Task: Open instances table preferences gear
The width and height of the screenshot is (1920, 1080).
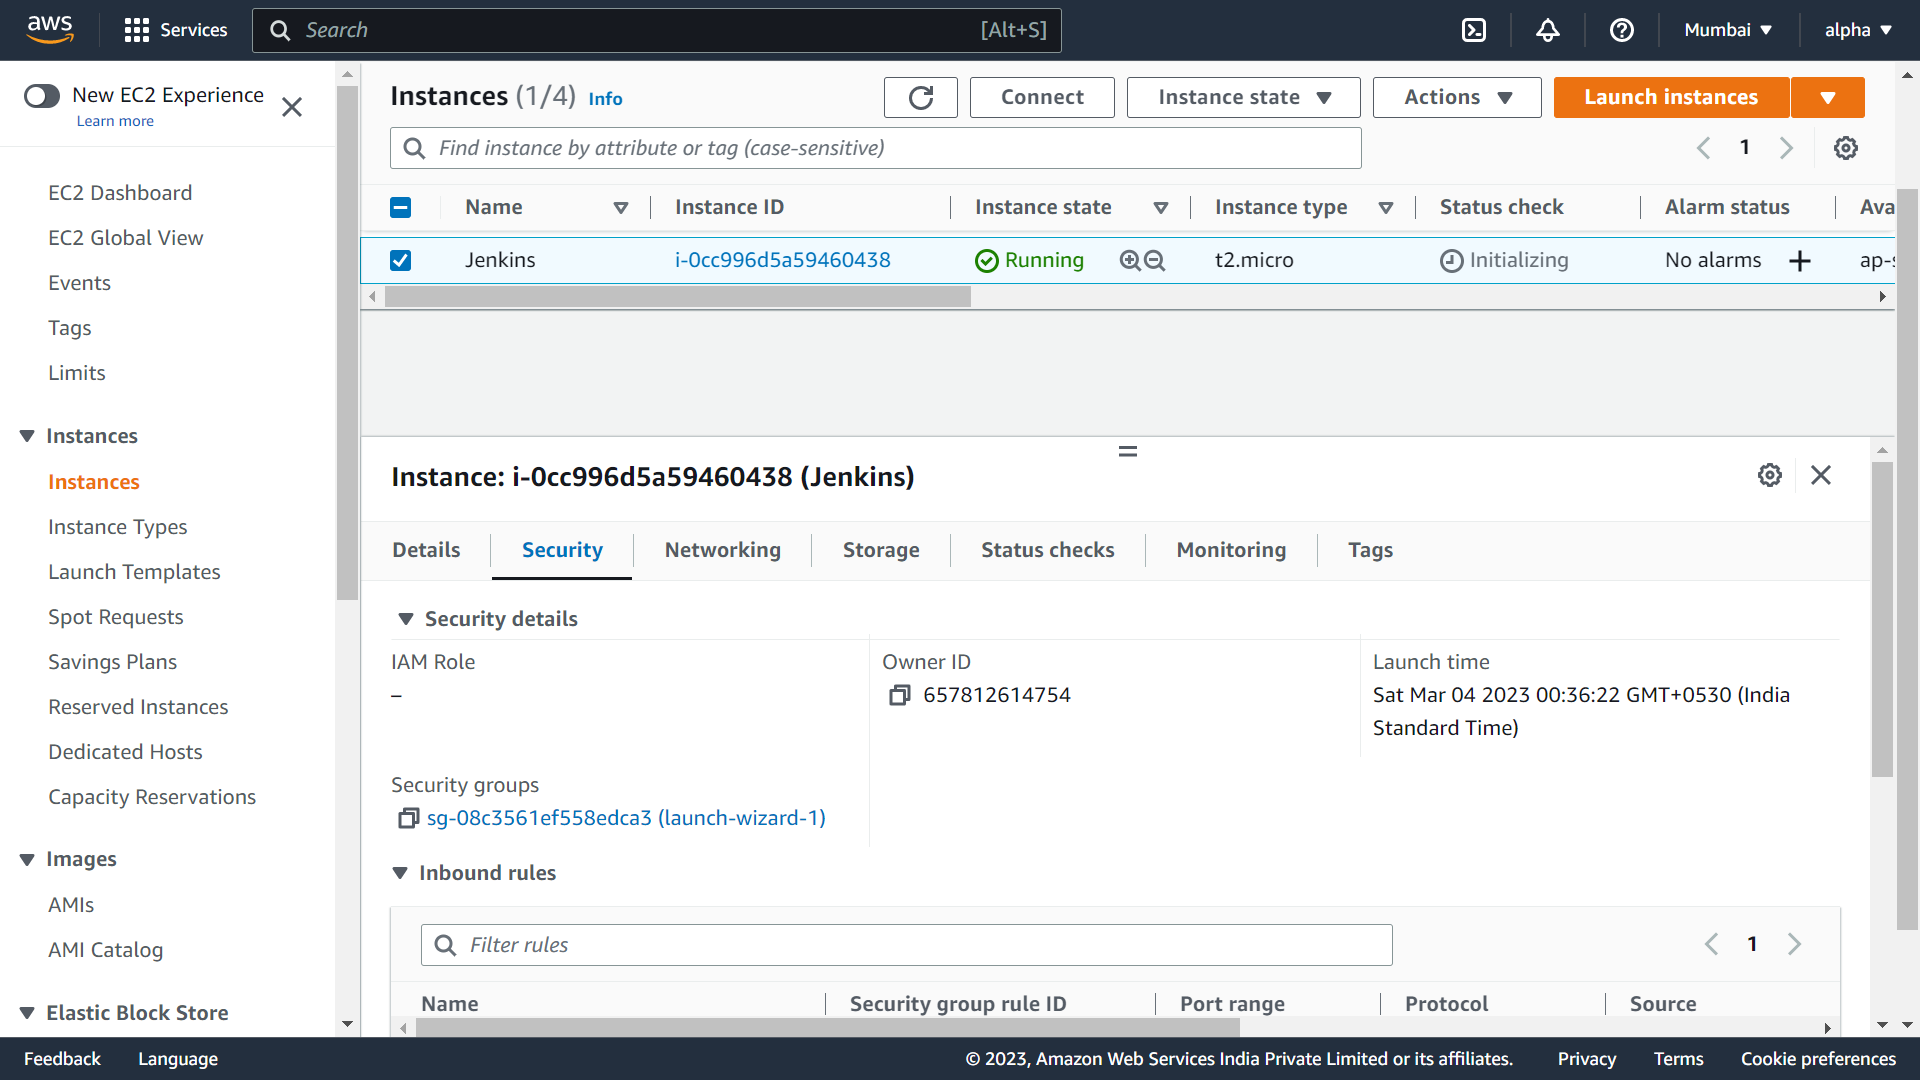Action: click(x=1845, y=148)
